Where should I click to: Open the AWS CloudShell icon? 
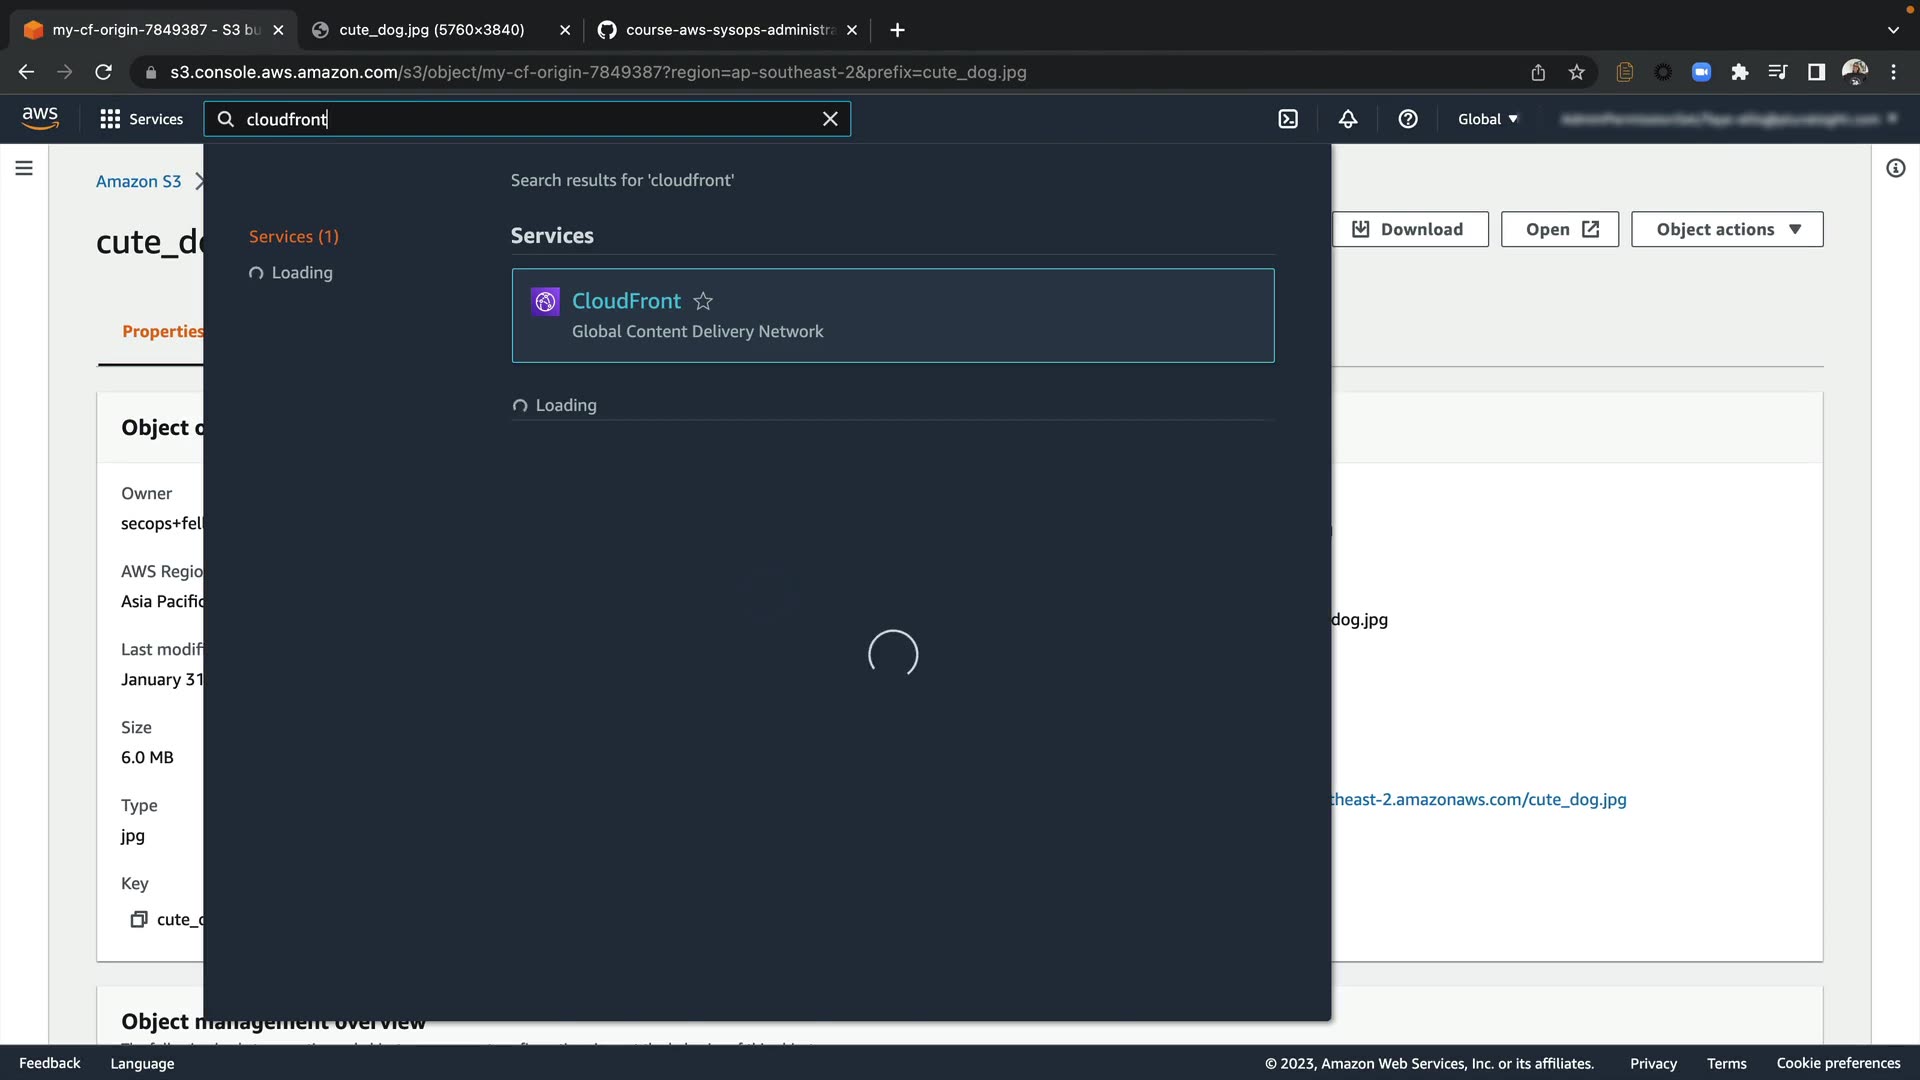click(1288, 119)
